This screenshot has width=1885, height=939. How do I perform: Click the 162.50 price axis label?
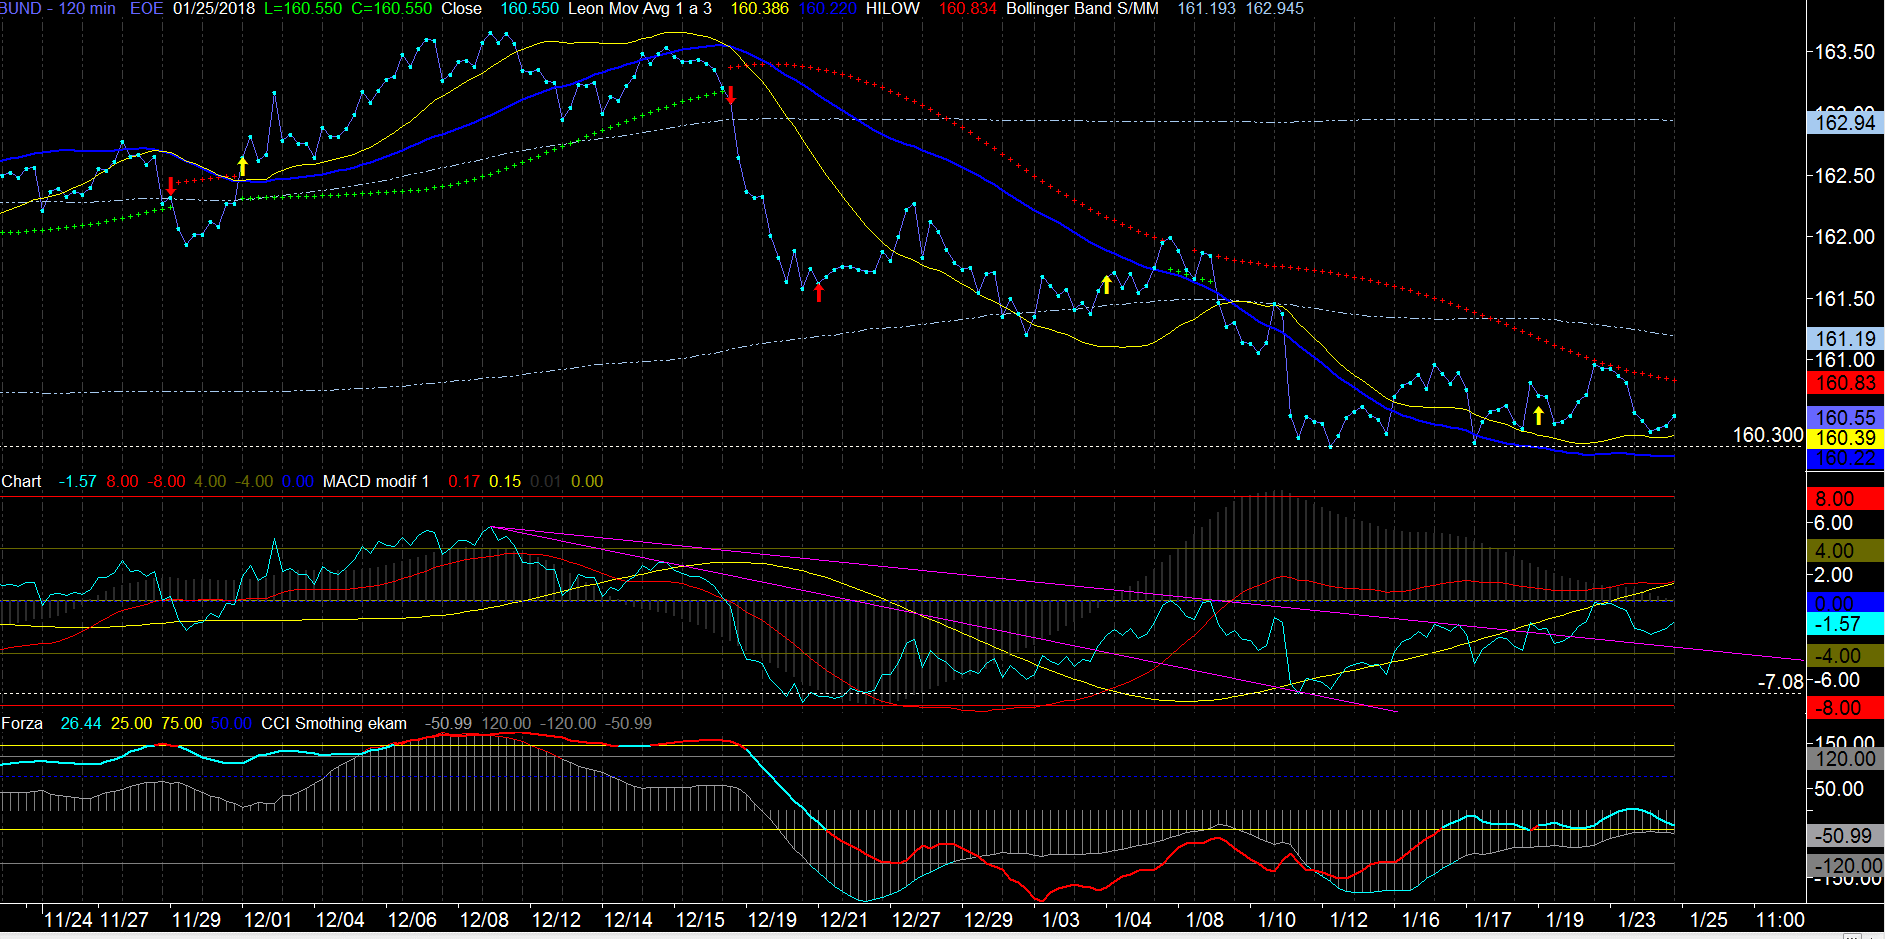[x=1845, y=176]
